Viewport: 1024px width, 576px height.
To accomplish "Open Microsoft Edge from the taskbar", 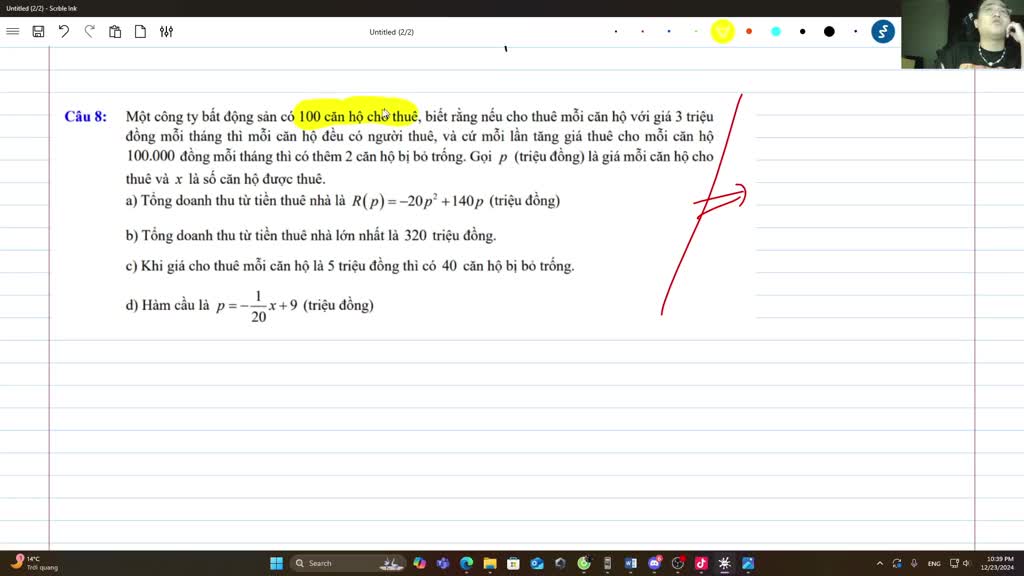I will pos(466,563).
